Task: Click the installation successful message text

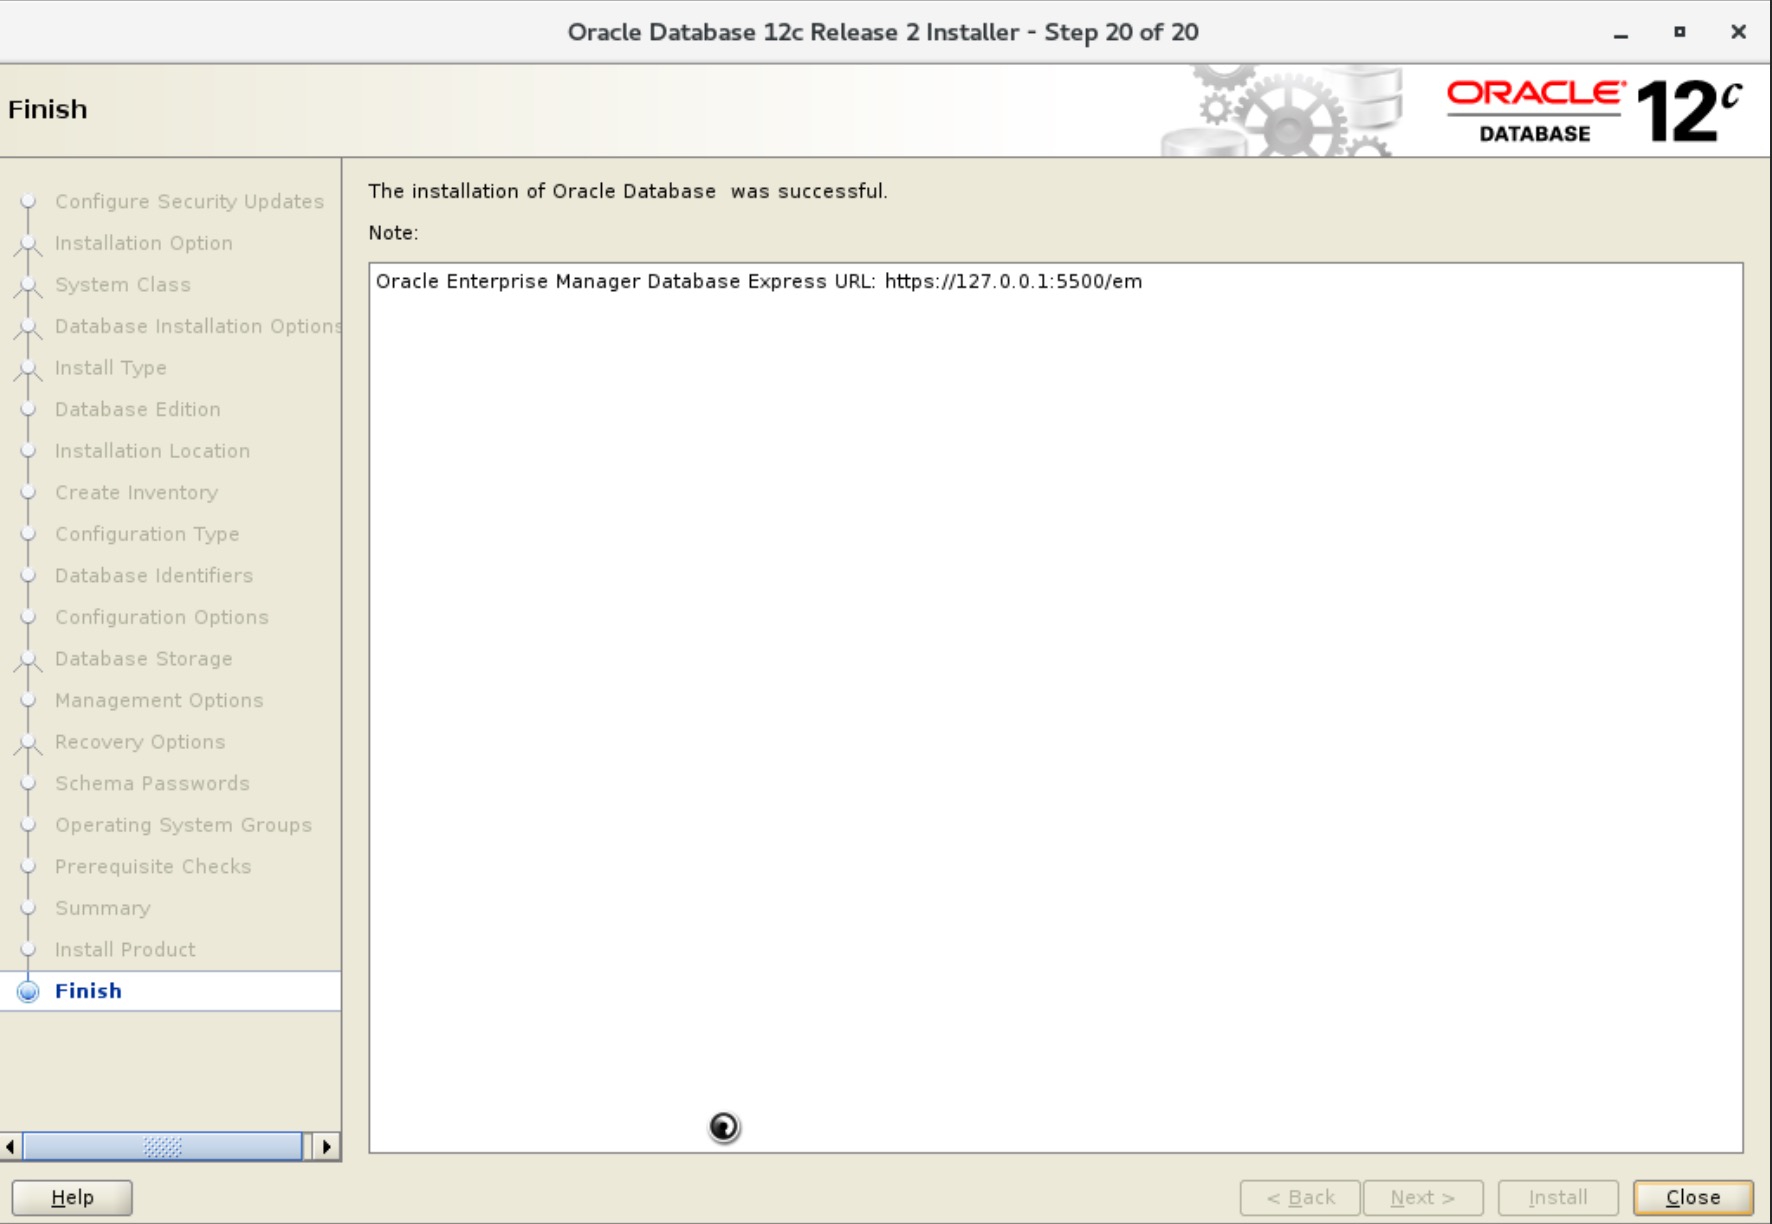Action: tap(628, 191)
